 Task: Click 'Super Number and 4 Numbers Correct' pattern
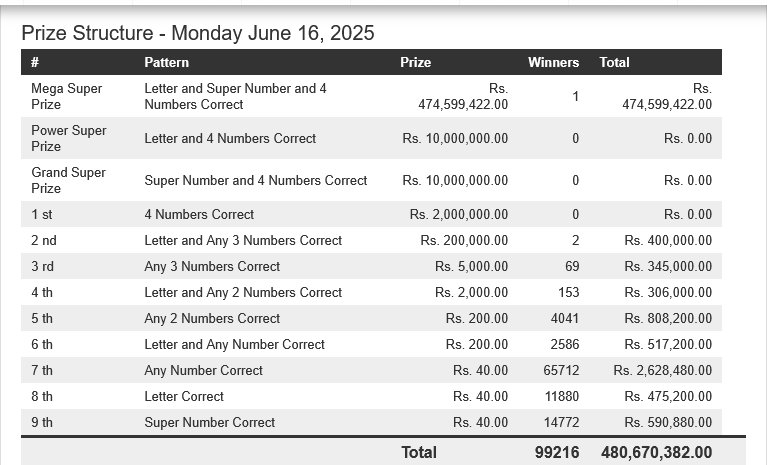(256, 180)
